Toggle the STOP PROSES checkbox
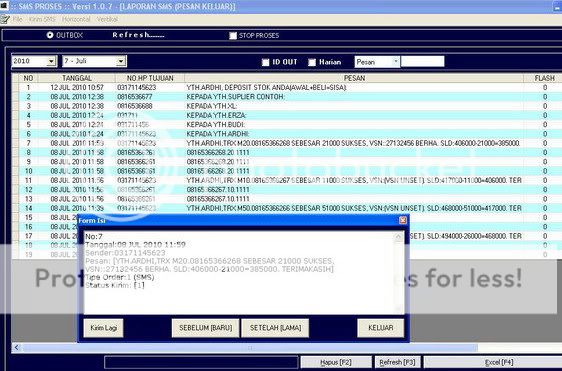562x371 pixels. (x=233, y=35)
